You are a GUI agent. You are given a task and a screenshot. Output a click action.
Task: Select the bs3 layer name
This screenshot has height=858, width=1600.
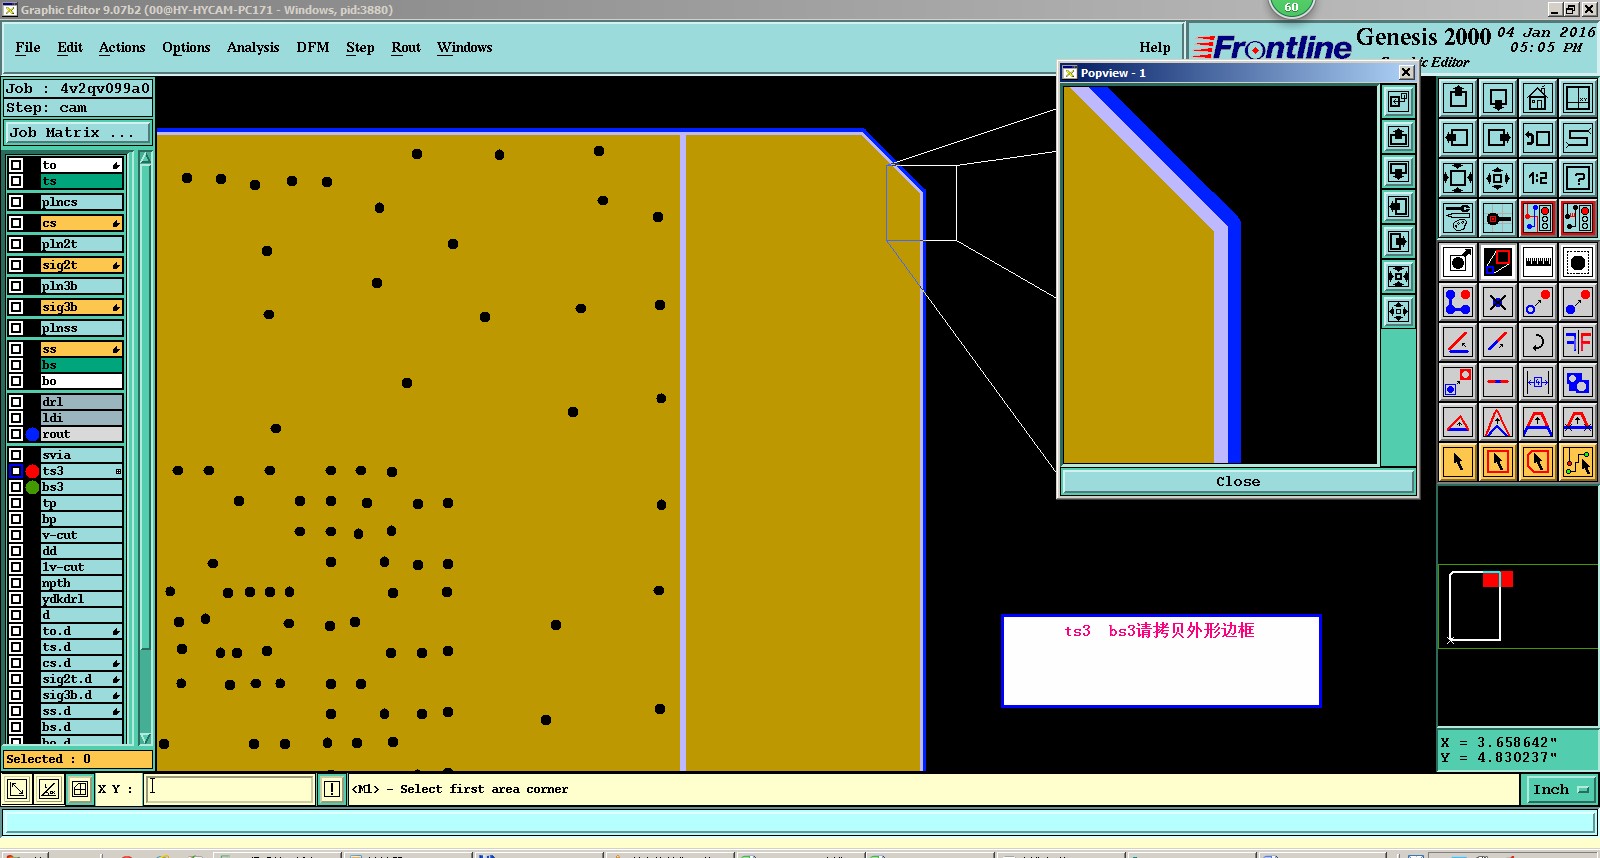[x=82, y=487]
